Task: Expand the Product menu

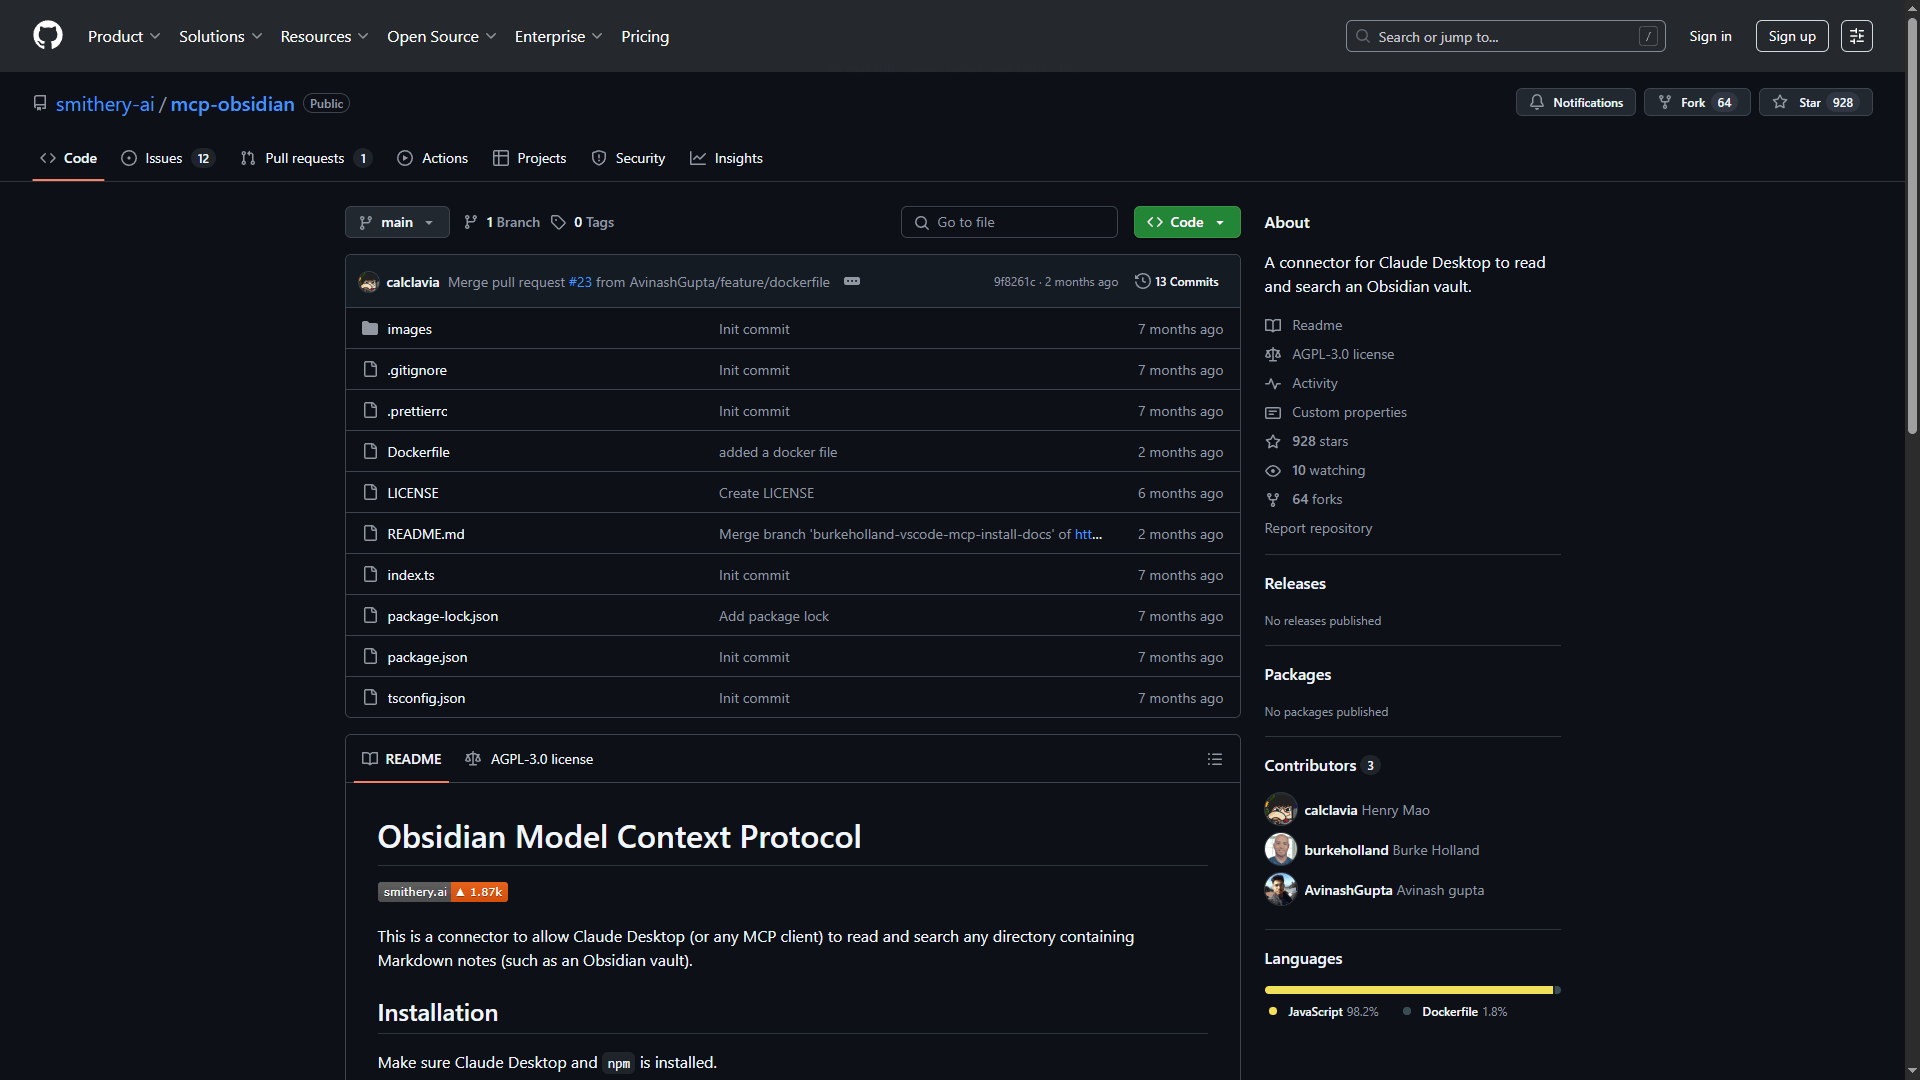Action: point(123,36)
